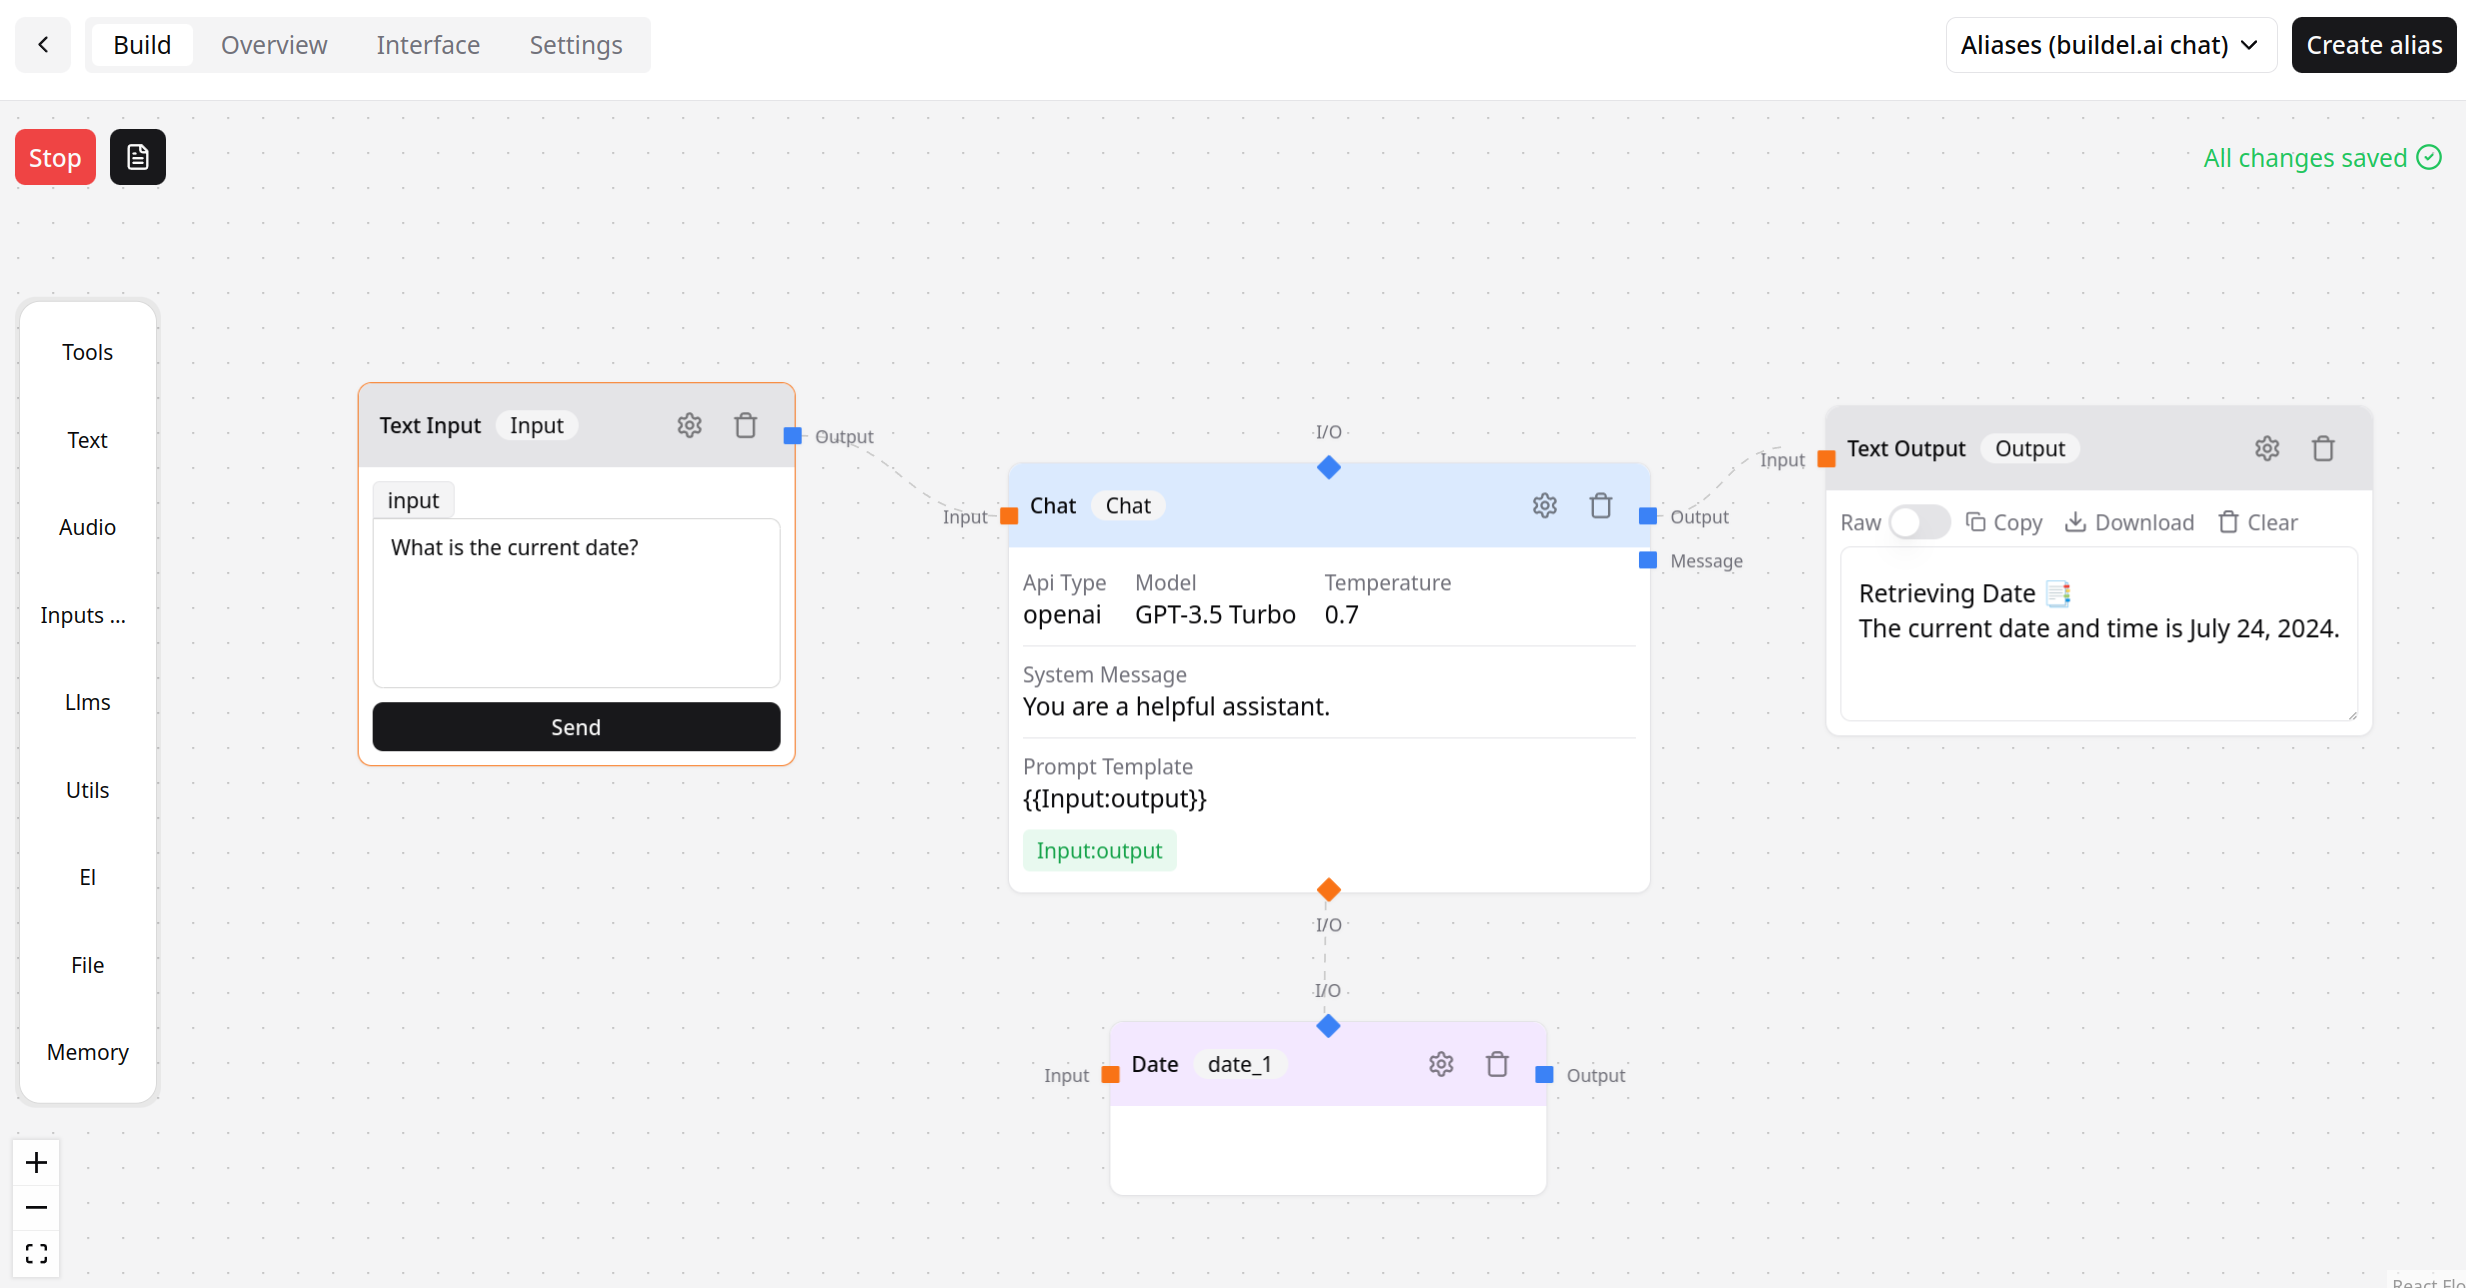Click Date block orange Input handle
Image resolution: width=2466 pixels, height=1288 pixels.
(1110, 1074)
